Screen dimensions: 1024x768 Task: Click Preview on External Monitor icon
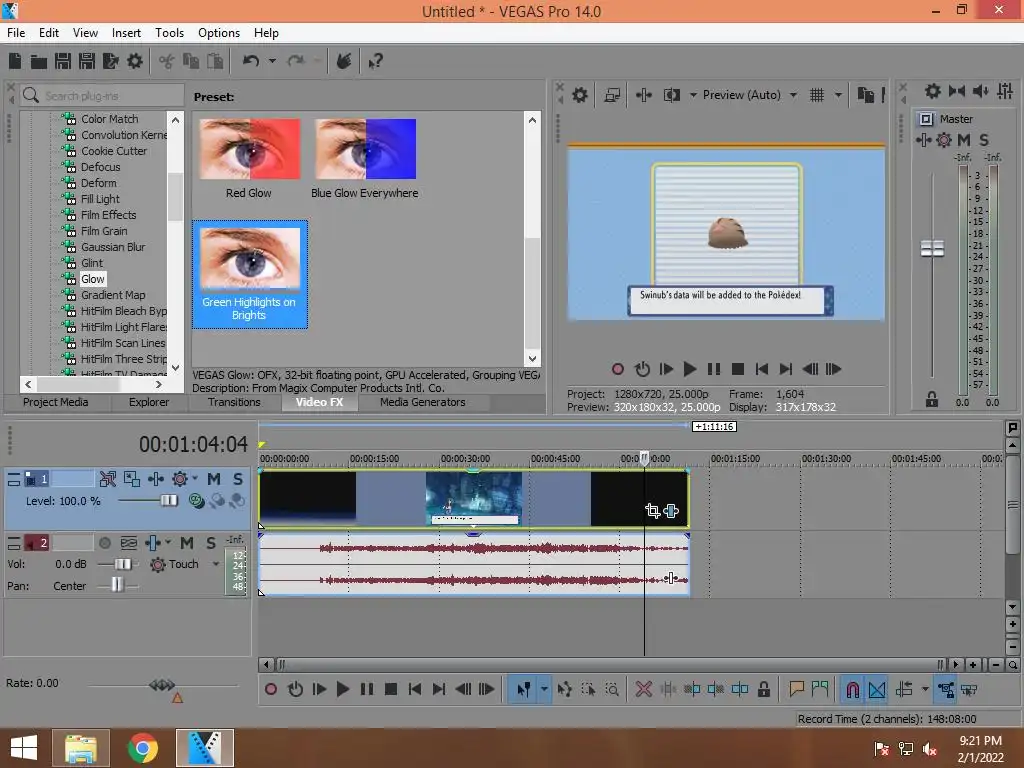coord(612,95)
